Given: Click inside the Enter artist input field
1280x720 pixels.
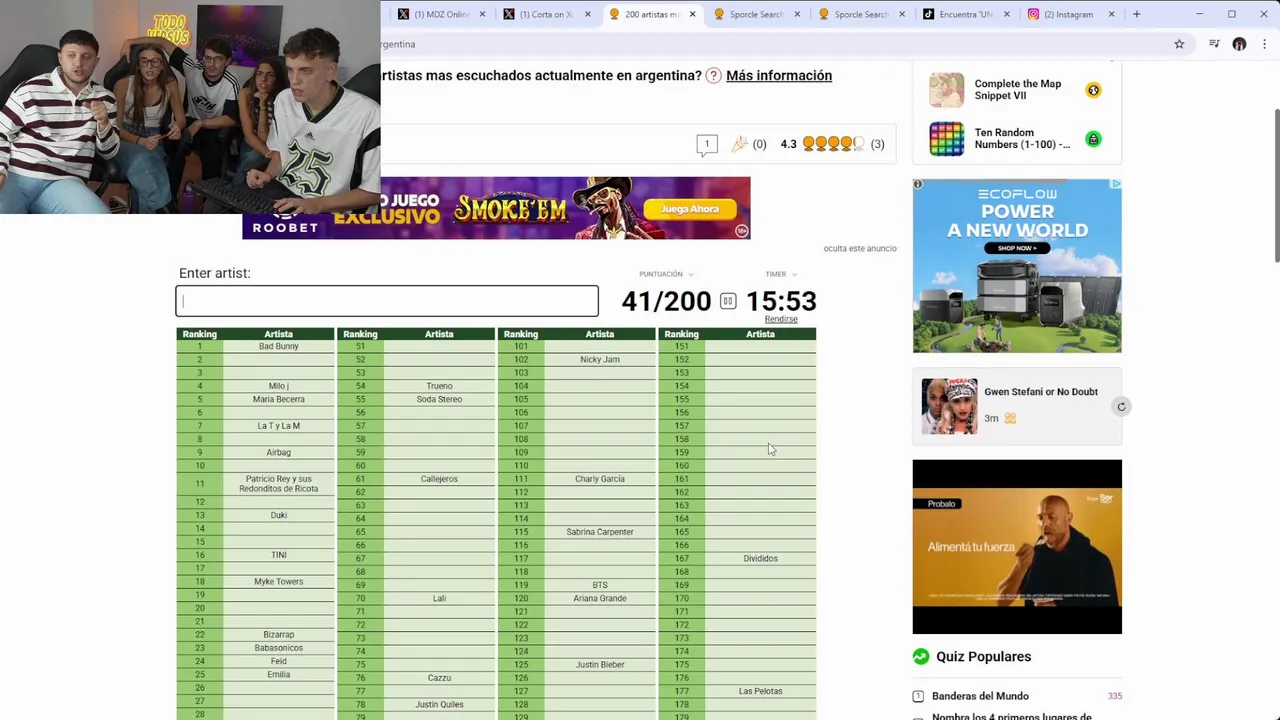Looking at the screenshot, I should click(387, 301).
